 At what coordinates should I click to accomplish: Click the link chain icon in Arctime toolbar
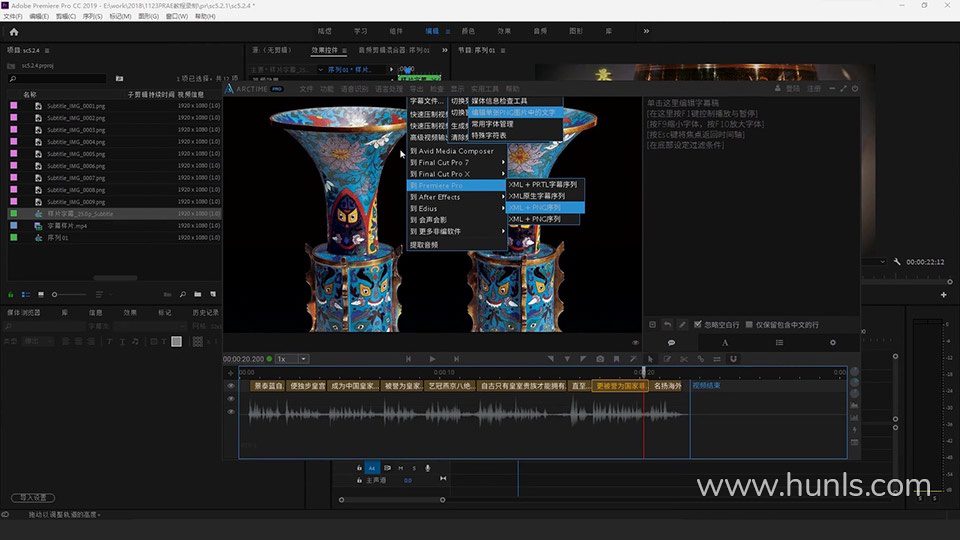pyautogui.click(x=699, y=359)
